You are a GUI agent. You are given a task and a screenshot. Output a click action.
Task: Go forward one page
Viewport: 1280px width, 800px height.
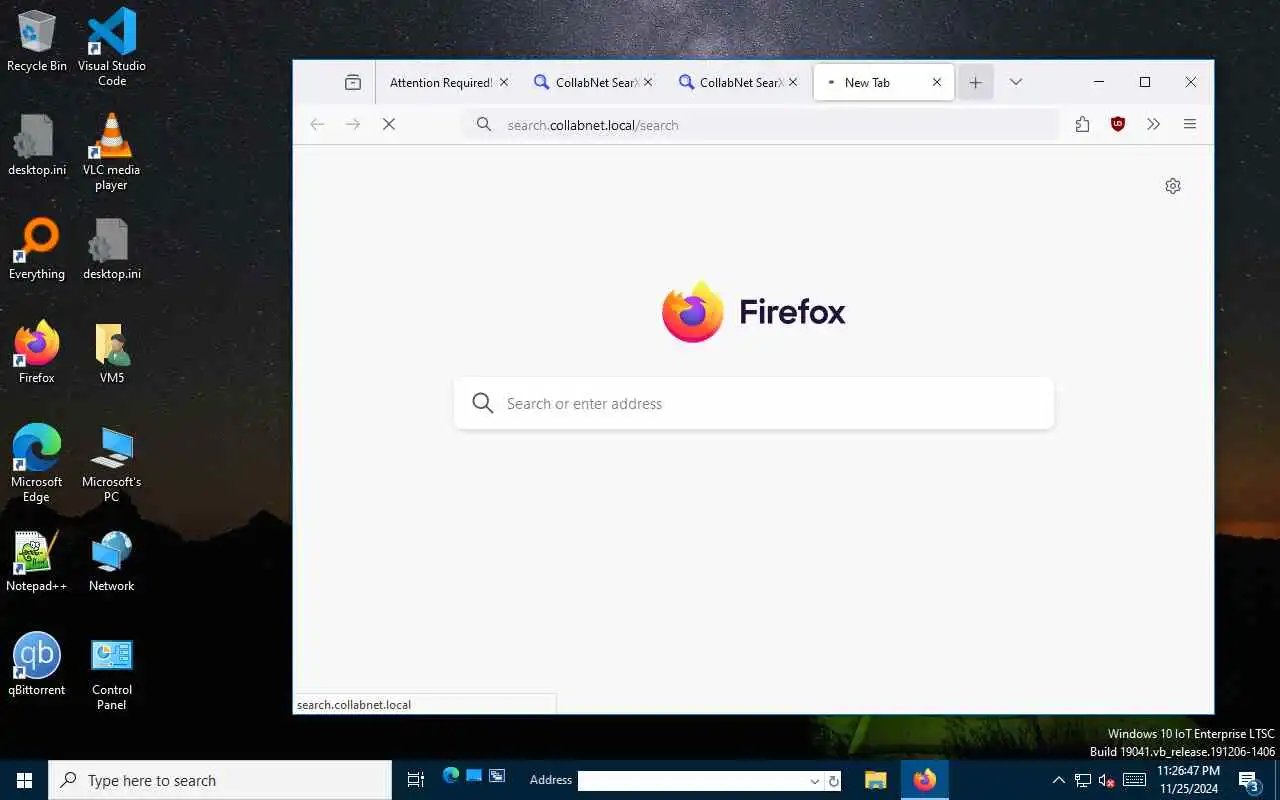click(x=353, y=124)
